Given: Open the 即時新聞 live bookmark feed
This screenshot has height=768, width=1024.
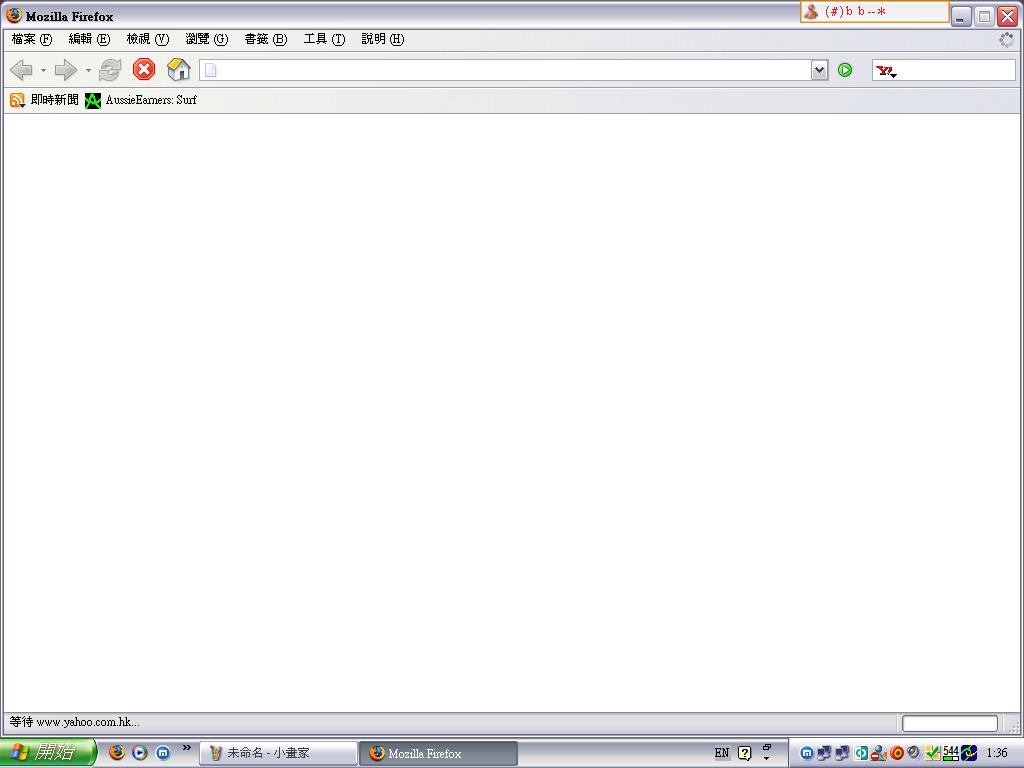Looking at the screenshot, I should 44,100.
